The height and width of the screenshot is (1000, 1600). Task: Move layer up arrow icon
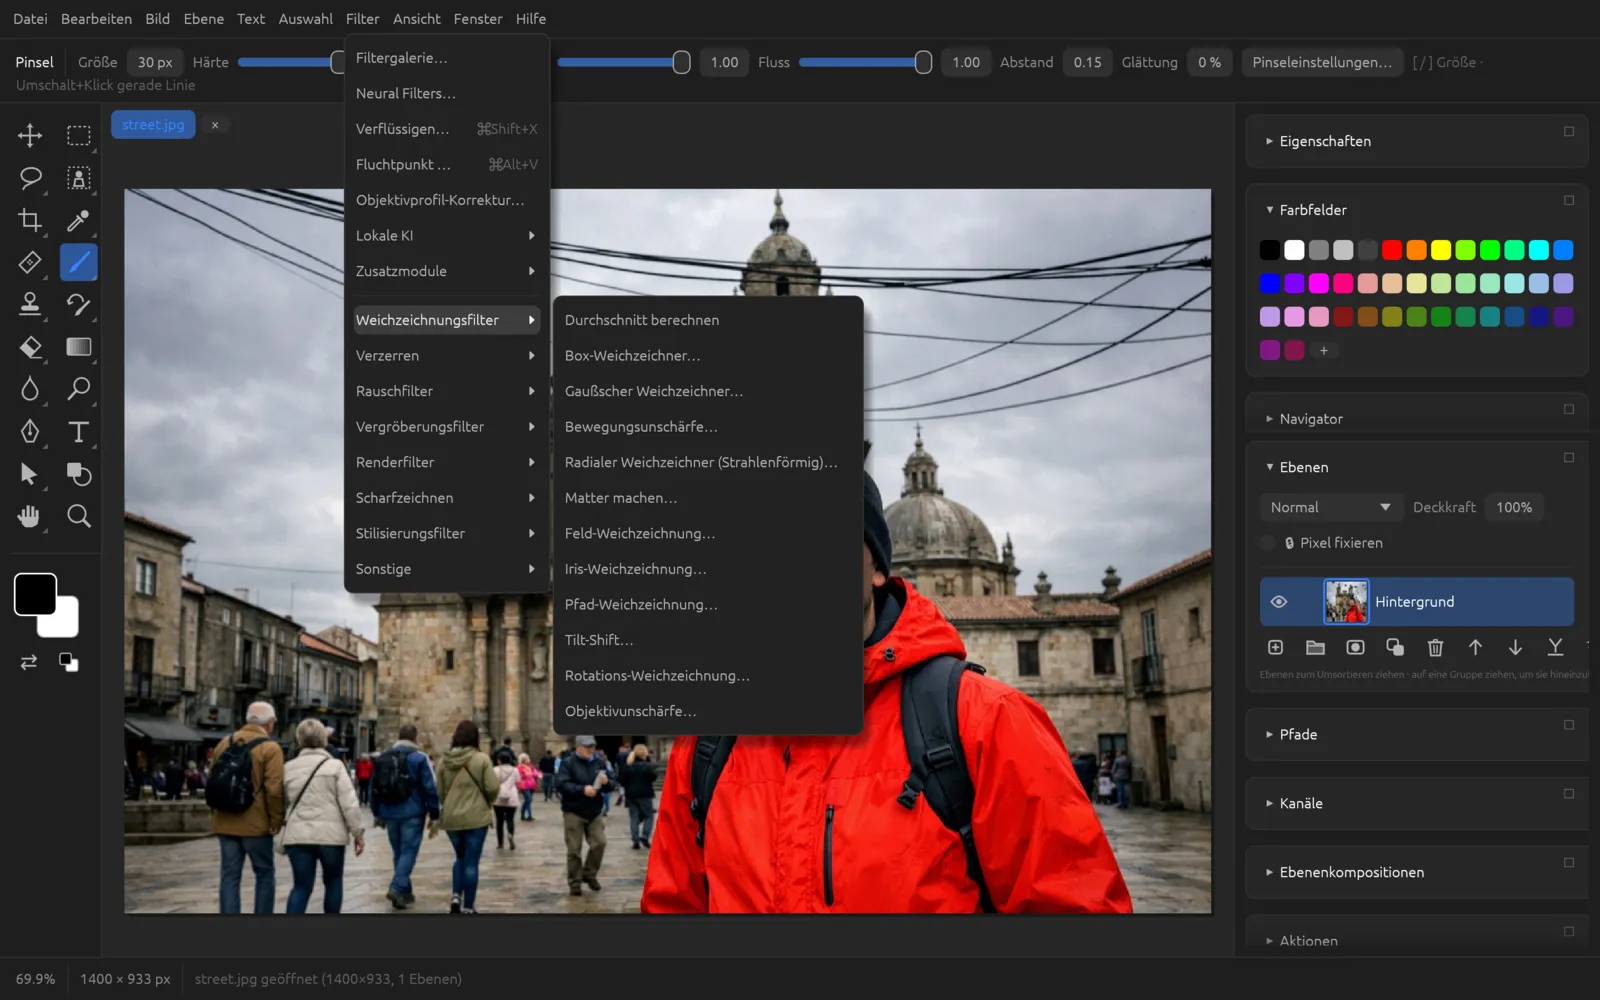pos(1475,648)
